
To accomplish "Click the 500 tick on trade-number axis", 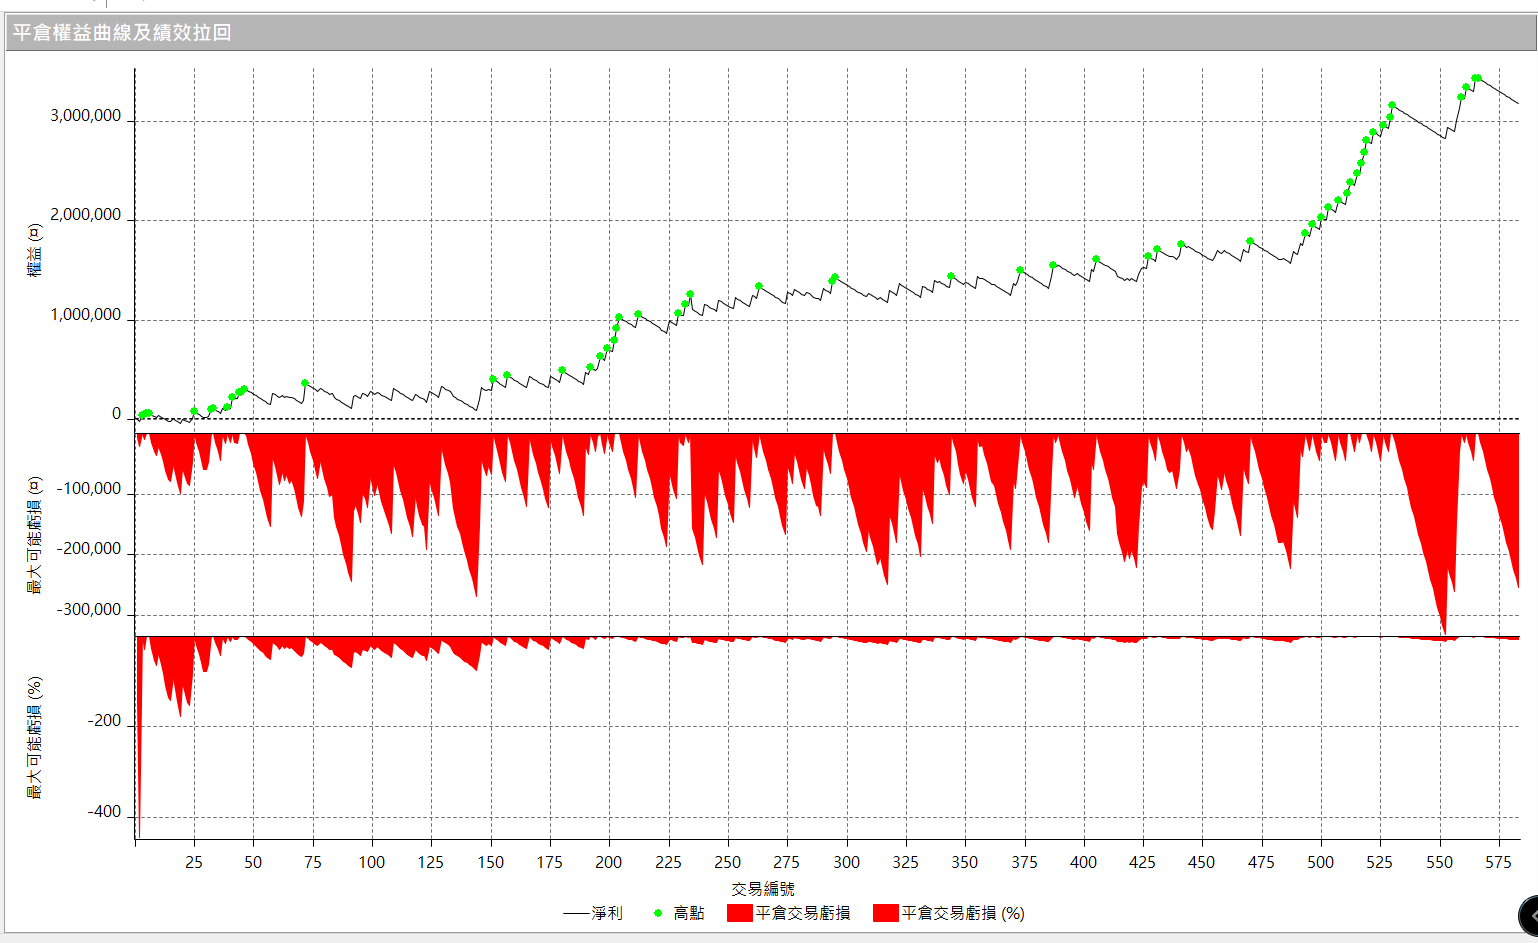I will pos(1321,862).
